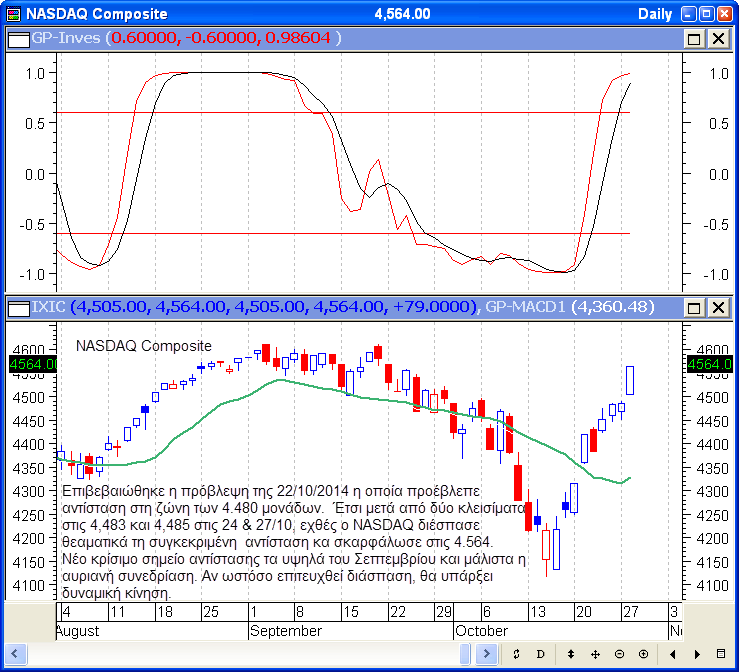The width and height of the screenshot is (739, 672).
Task: Click the 'D' daily periodicity button
Action: [x=541, y=654]
